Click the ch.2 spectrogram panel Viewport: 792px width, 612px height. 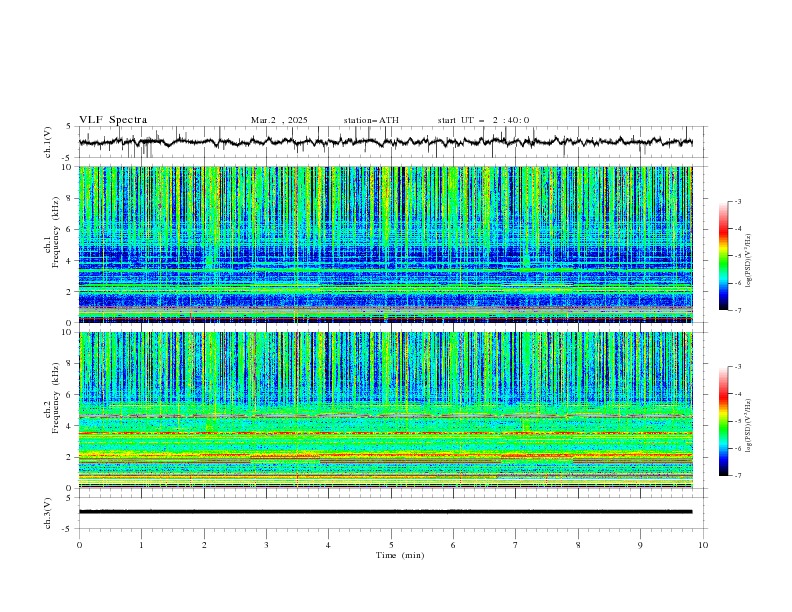point(385,410)
